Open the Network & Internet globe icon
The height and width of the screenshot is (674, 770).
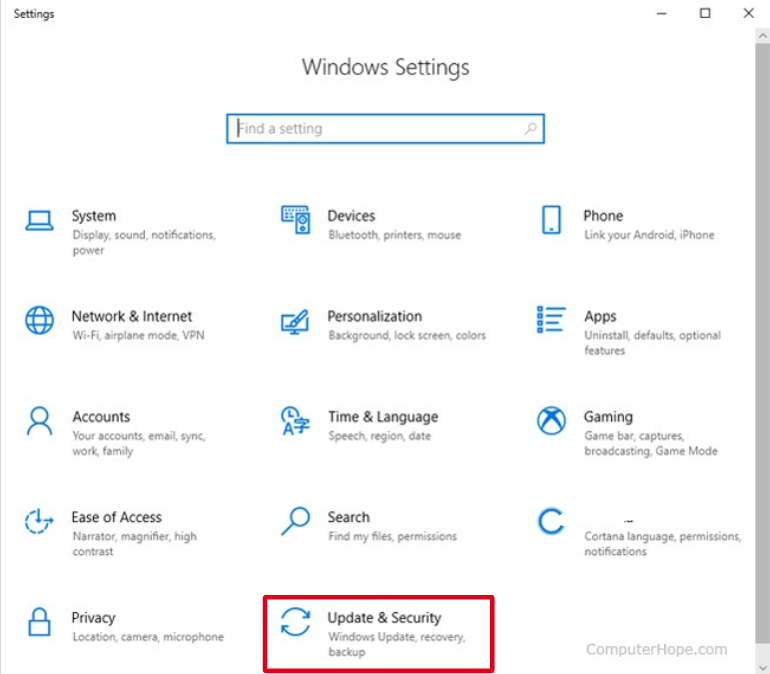pyautogui.click(x=39, y=320)
